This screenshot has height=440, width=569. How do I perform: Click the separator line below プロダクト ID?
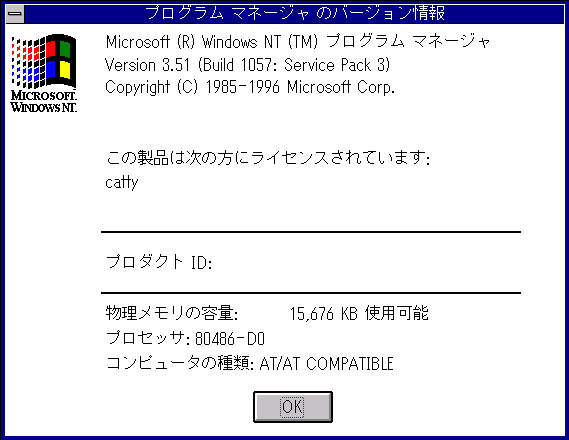(x=311, y=292)
